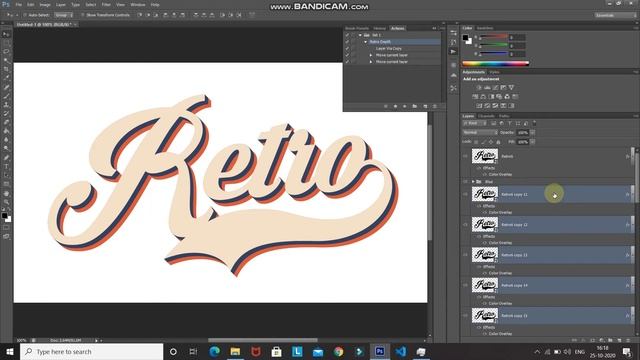The image size is (640, 360).
Task: Create new group folder icon in Layers
Action: pyautogui.click(x=610, y=340)
